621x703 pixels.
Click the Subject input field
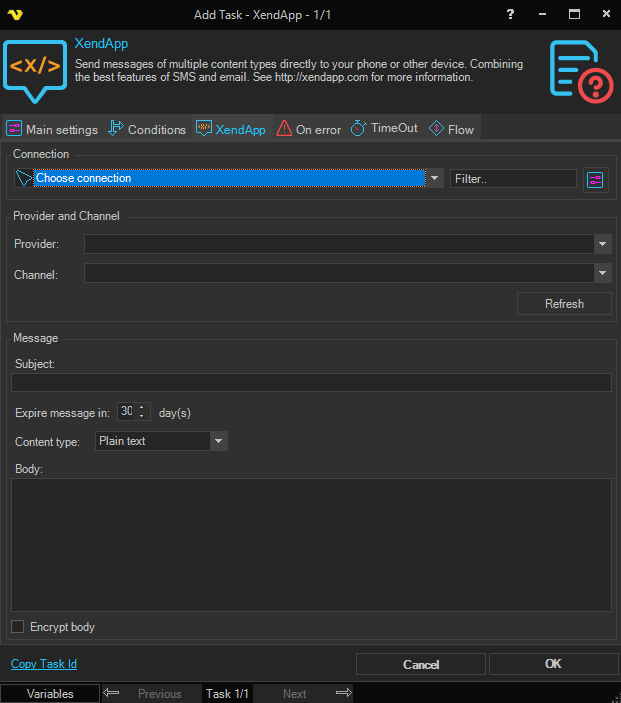pos(310,382)
